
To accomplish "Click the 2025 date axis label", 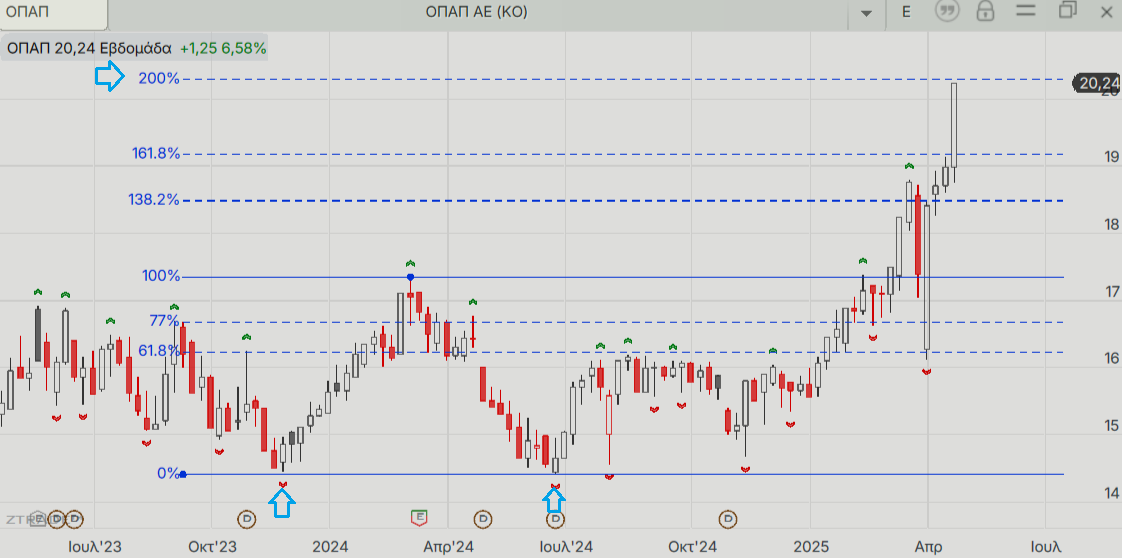I will (x=811, y=547).
